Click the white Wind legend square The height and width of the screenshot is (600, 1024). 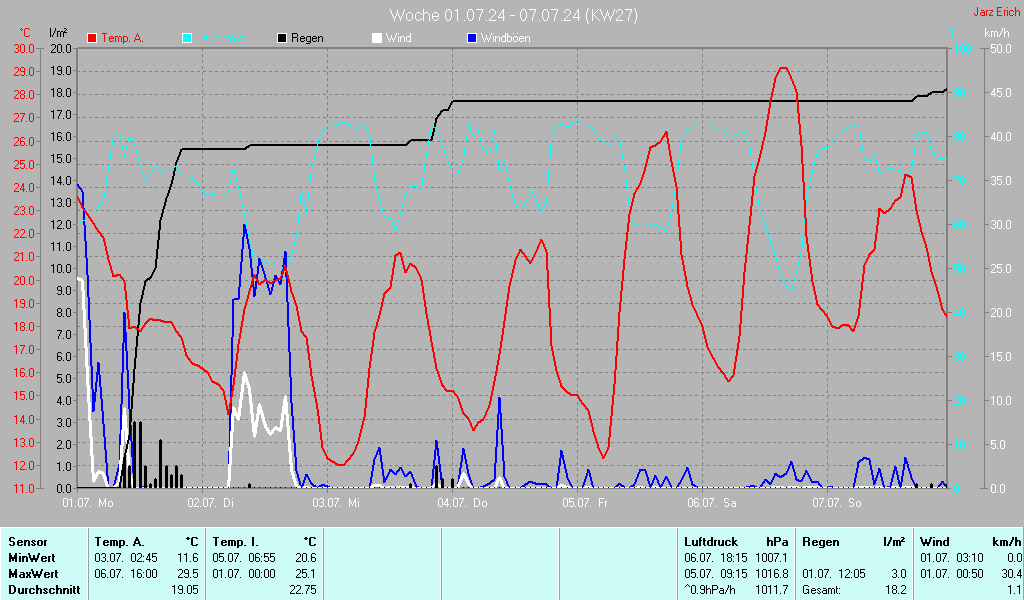pos(377,38)
